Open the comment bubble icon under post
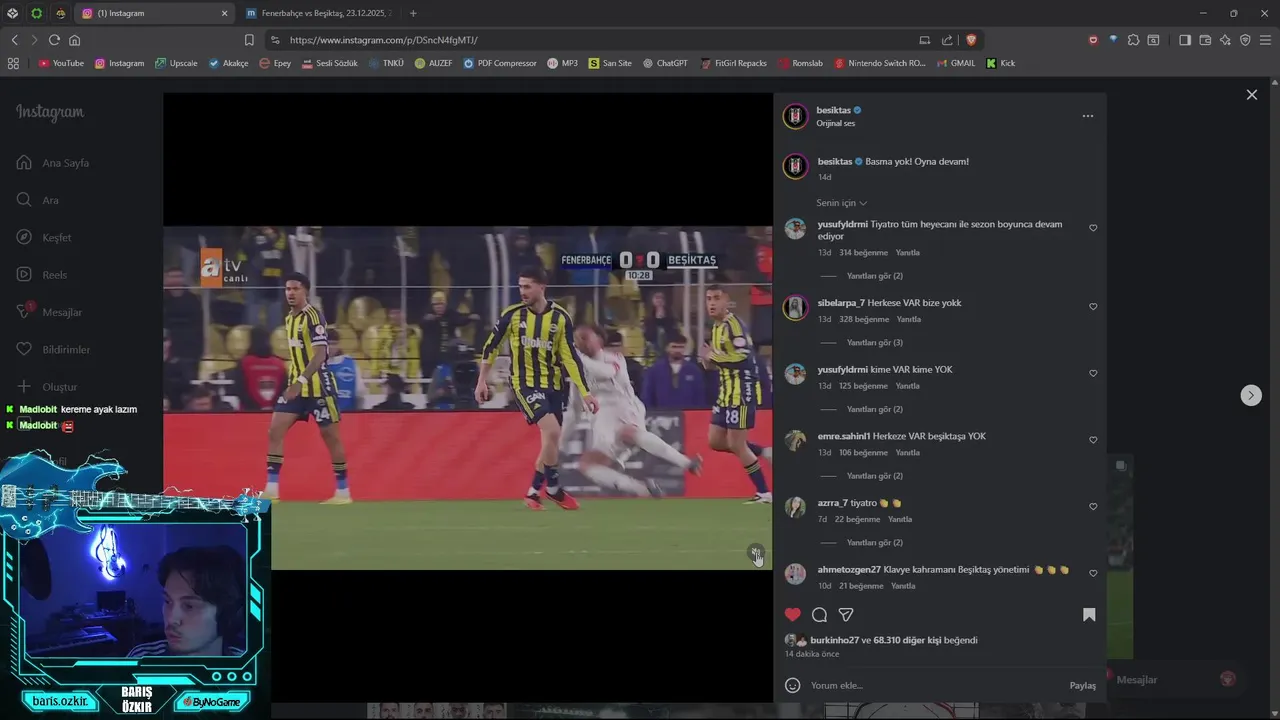Image resolution: width=1280 pixels, height=720 pixels. point(820,615)
